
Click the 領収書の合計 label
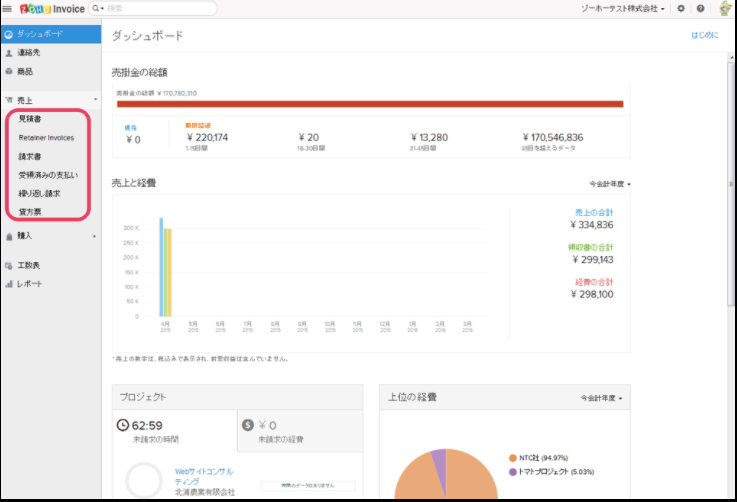(x=590, y=247)
